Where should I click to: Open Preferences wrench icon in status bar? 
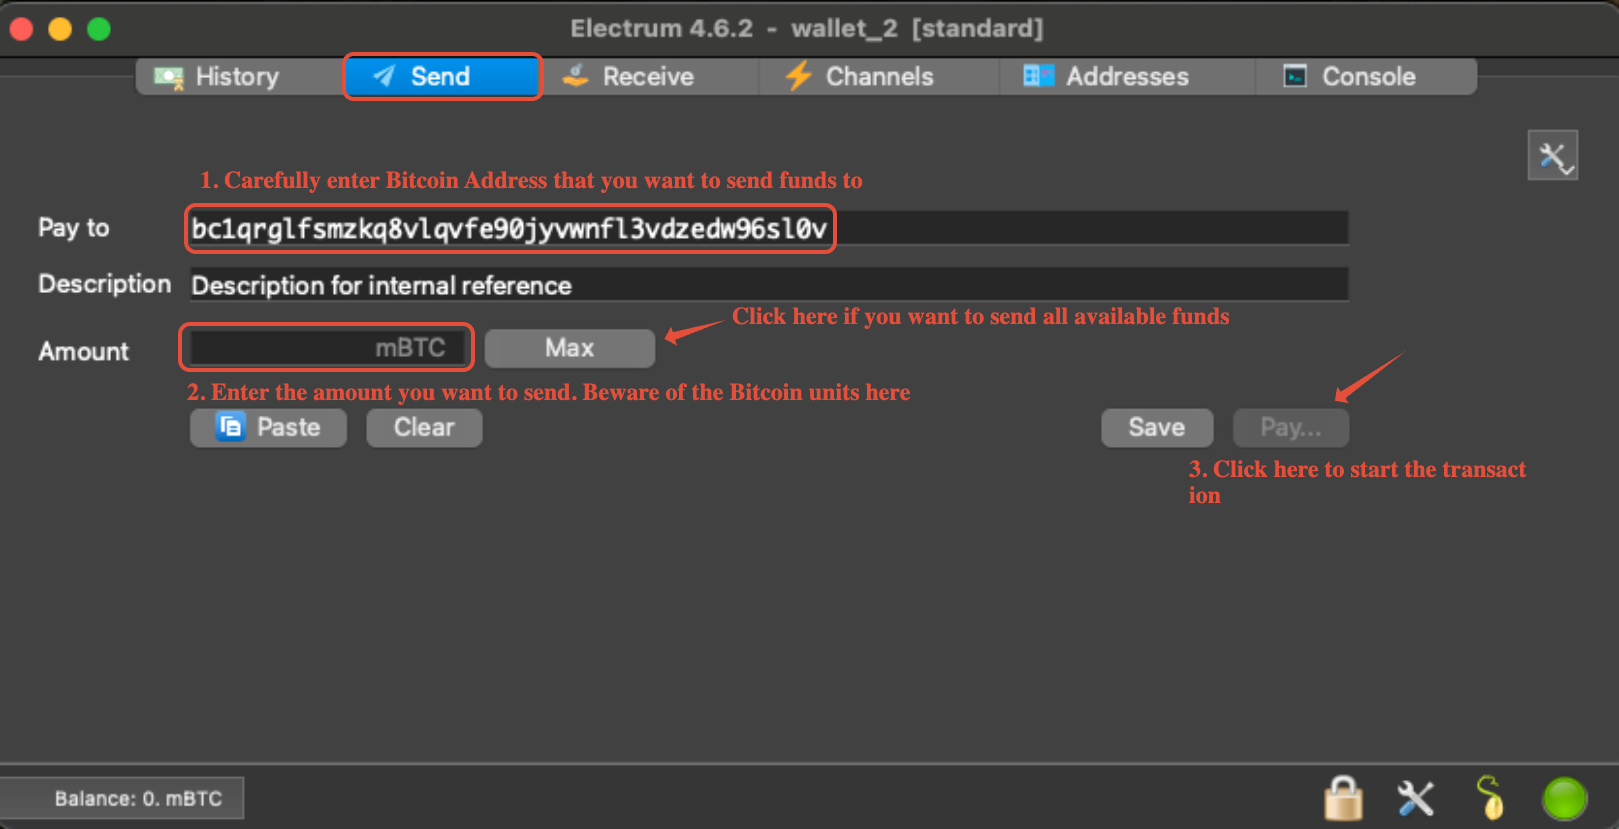1416,799
